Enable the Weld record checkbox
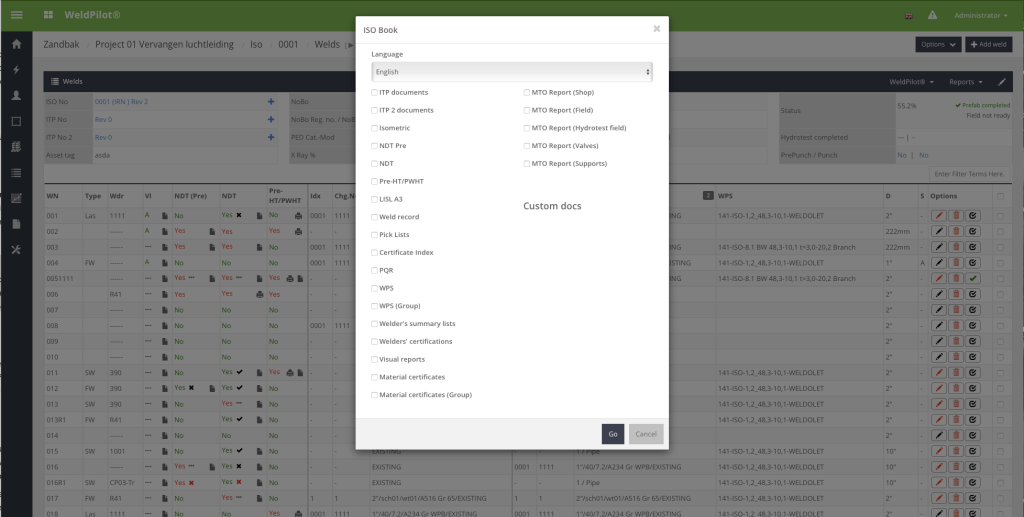This screenshot has height=517, width=1024. tap(375, 217)
